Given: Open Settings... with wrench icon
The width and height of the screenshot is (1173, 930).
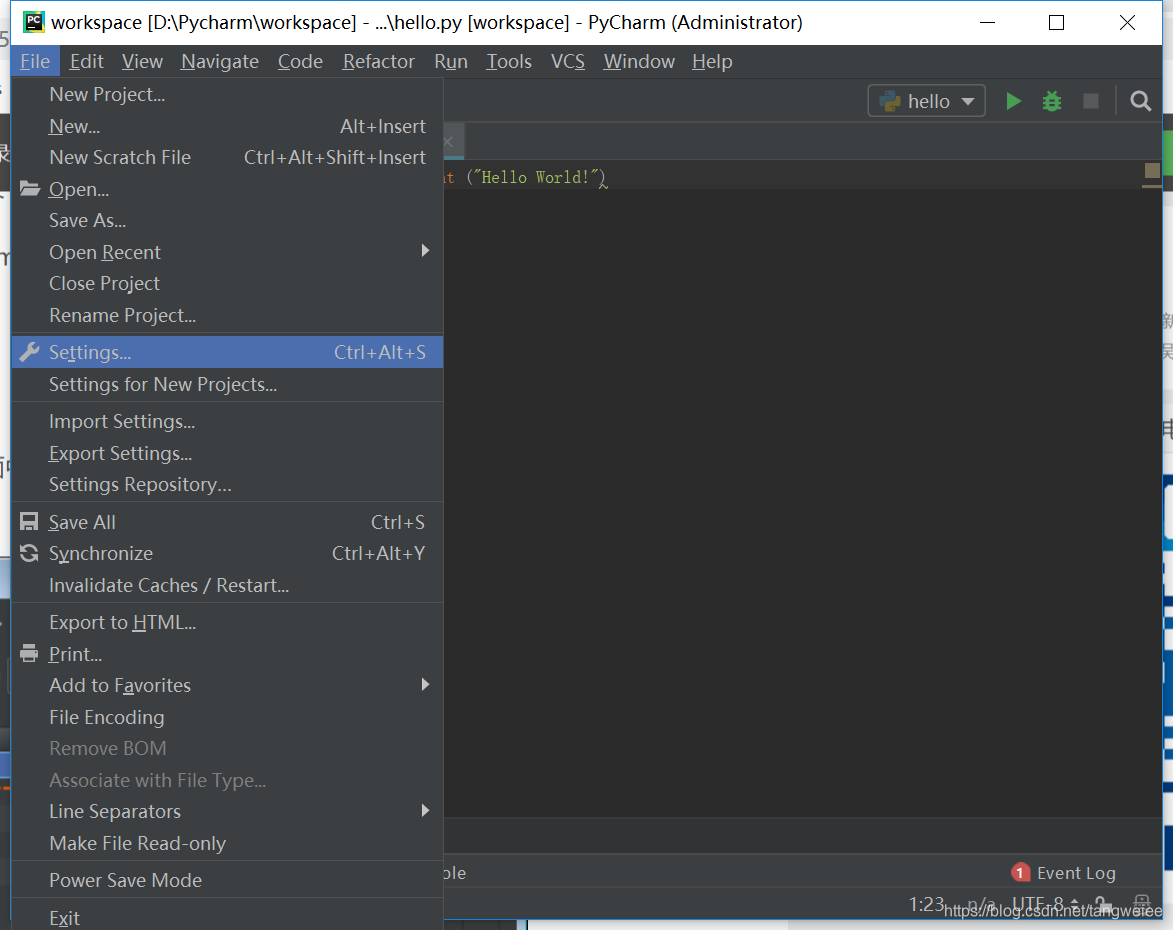Looking at the screenshot, I should click(227, 352).
